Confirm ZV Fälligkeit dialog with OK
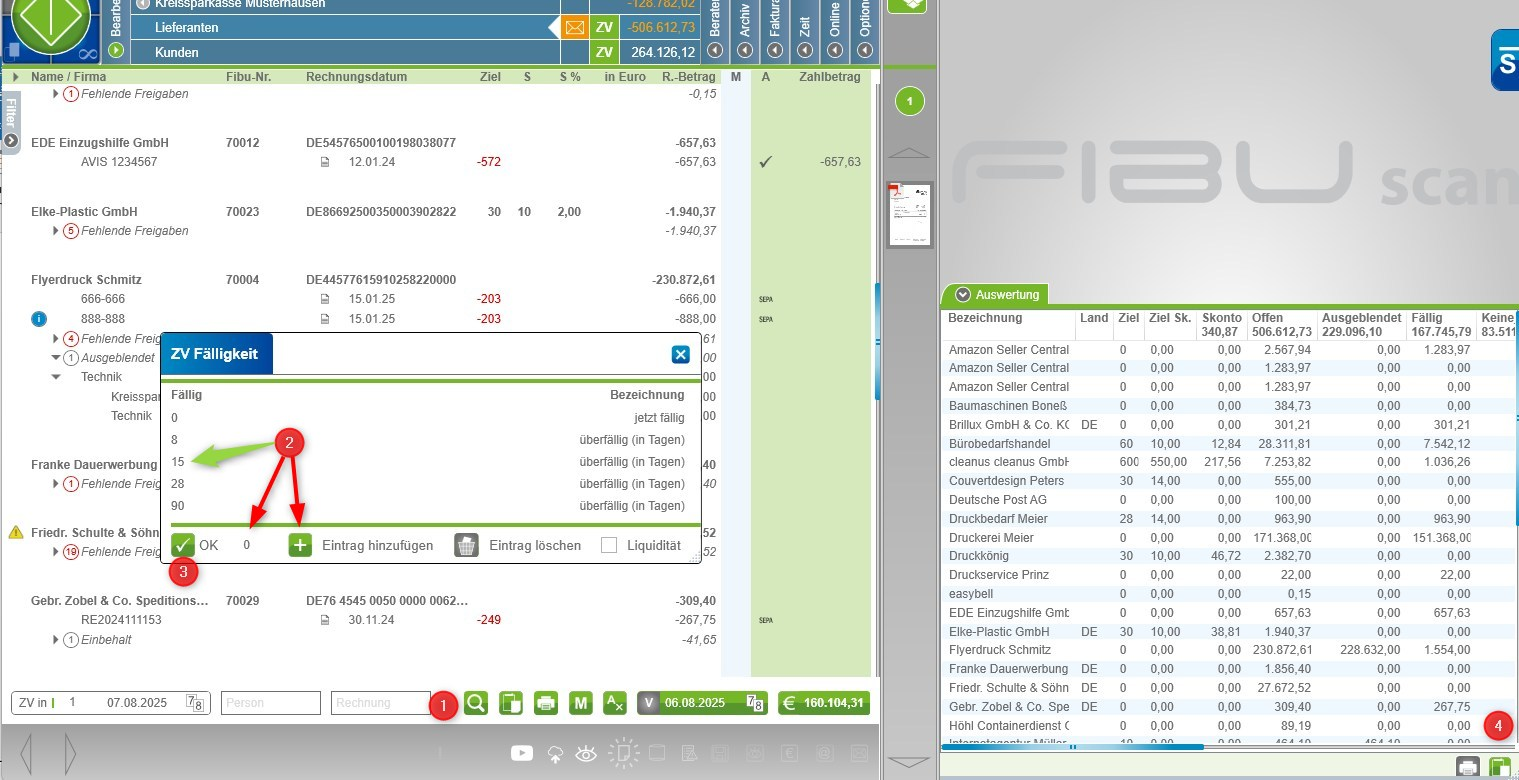Image resolution: width=1519 pixels, height=780 pixels. (x=183, y=545)
